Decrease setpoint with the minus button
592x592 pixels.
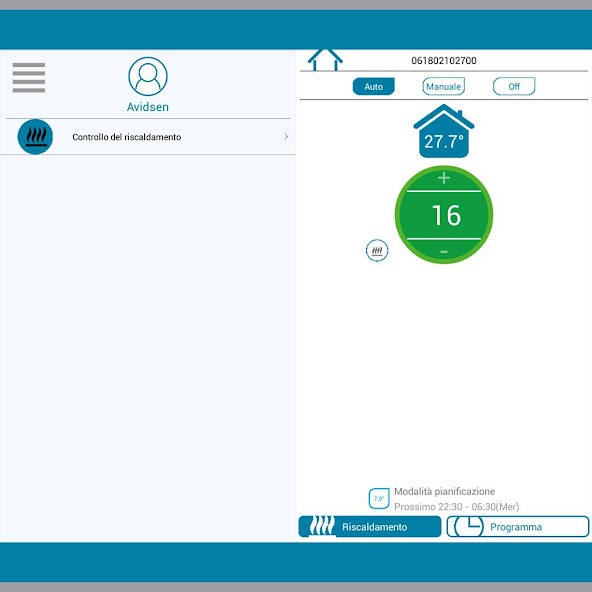pos(444,251)
